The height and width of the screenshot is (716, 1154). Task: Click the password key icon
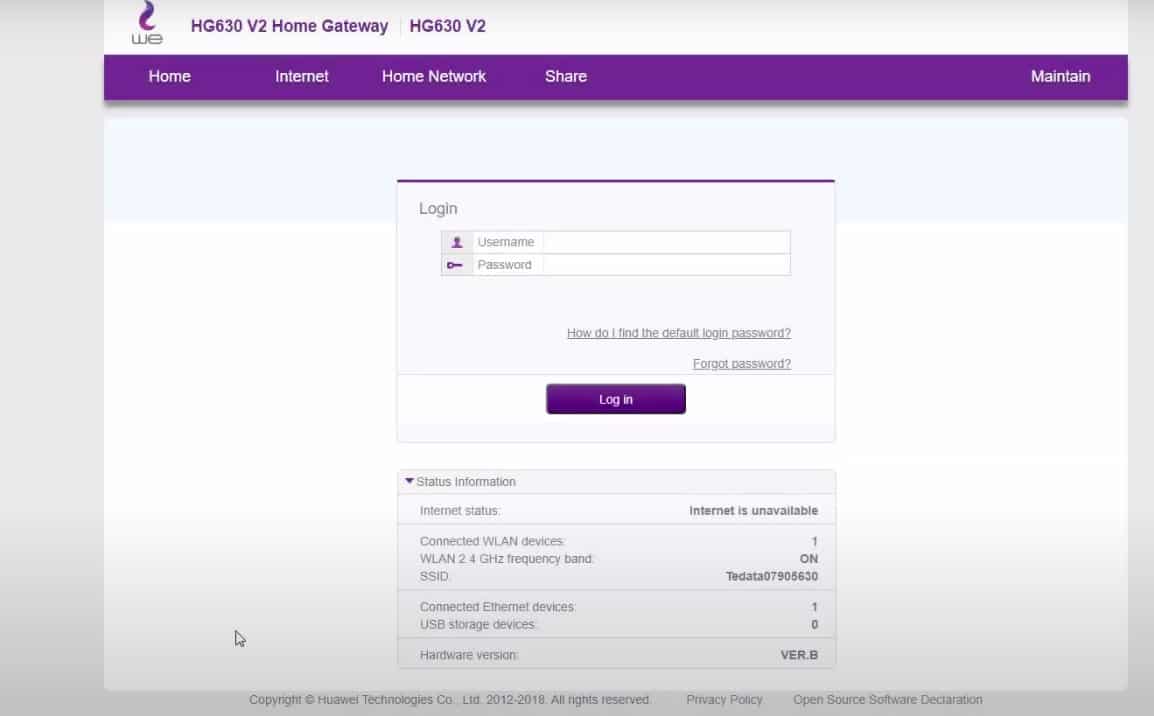[x=456, y=265]
